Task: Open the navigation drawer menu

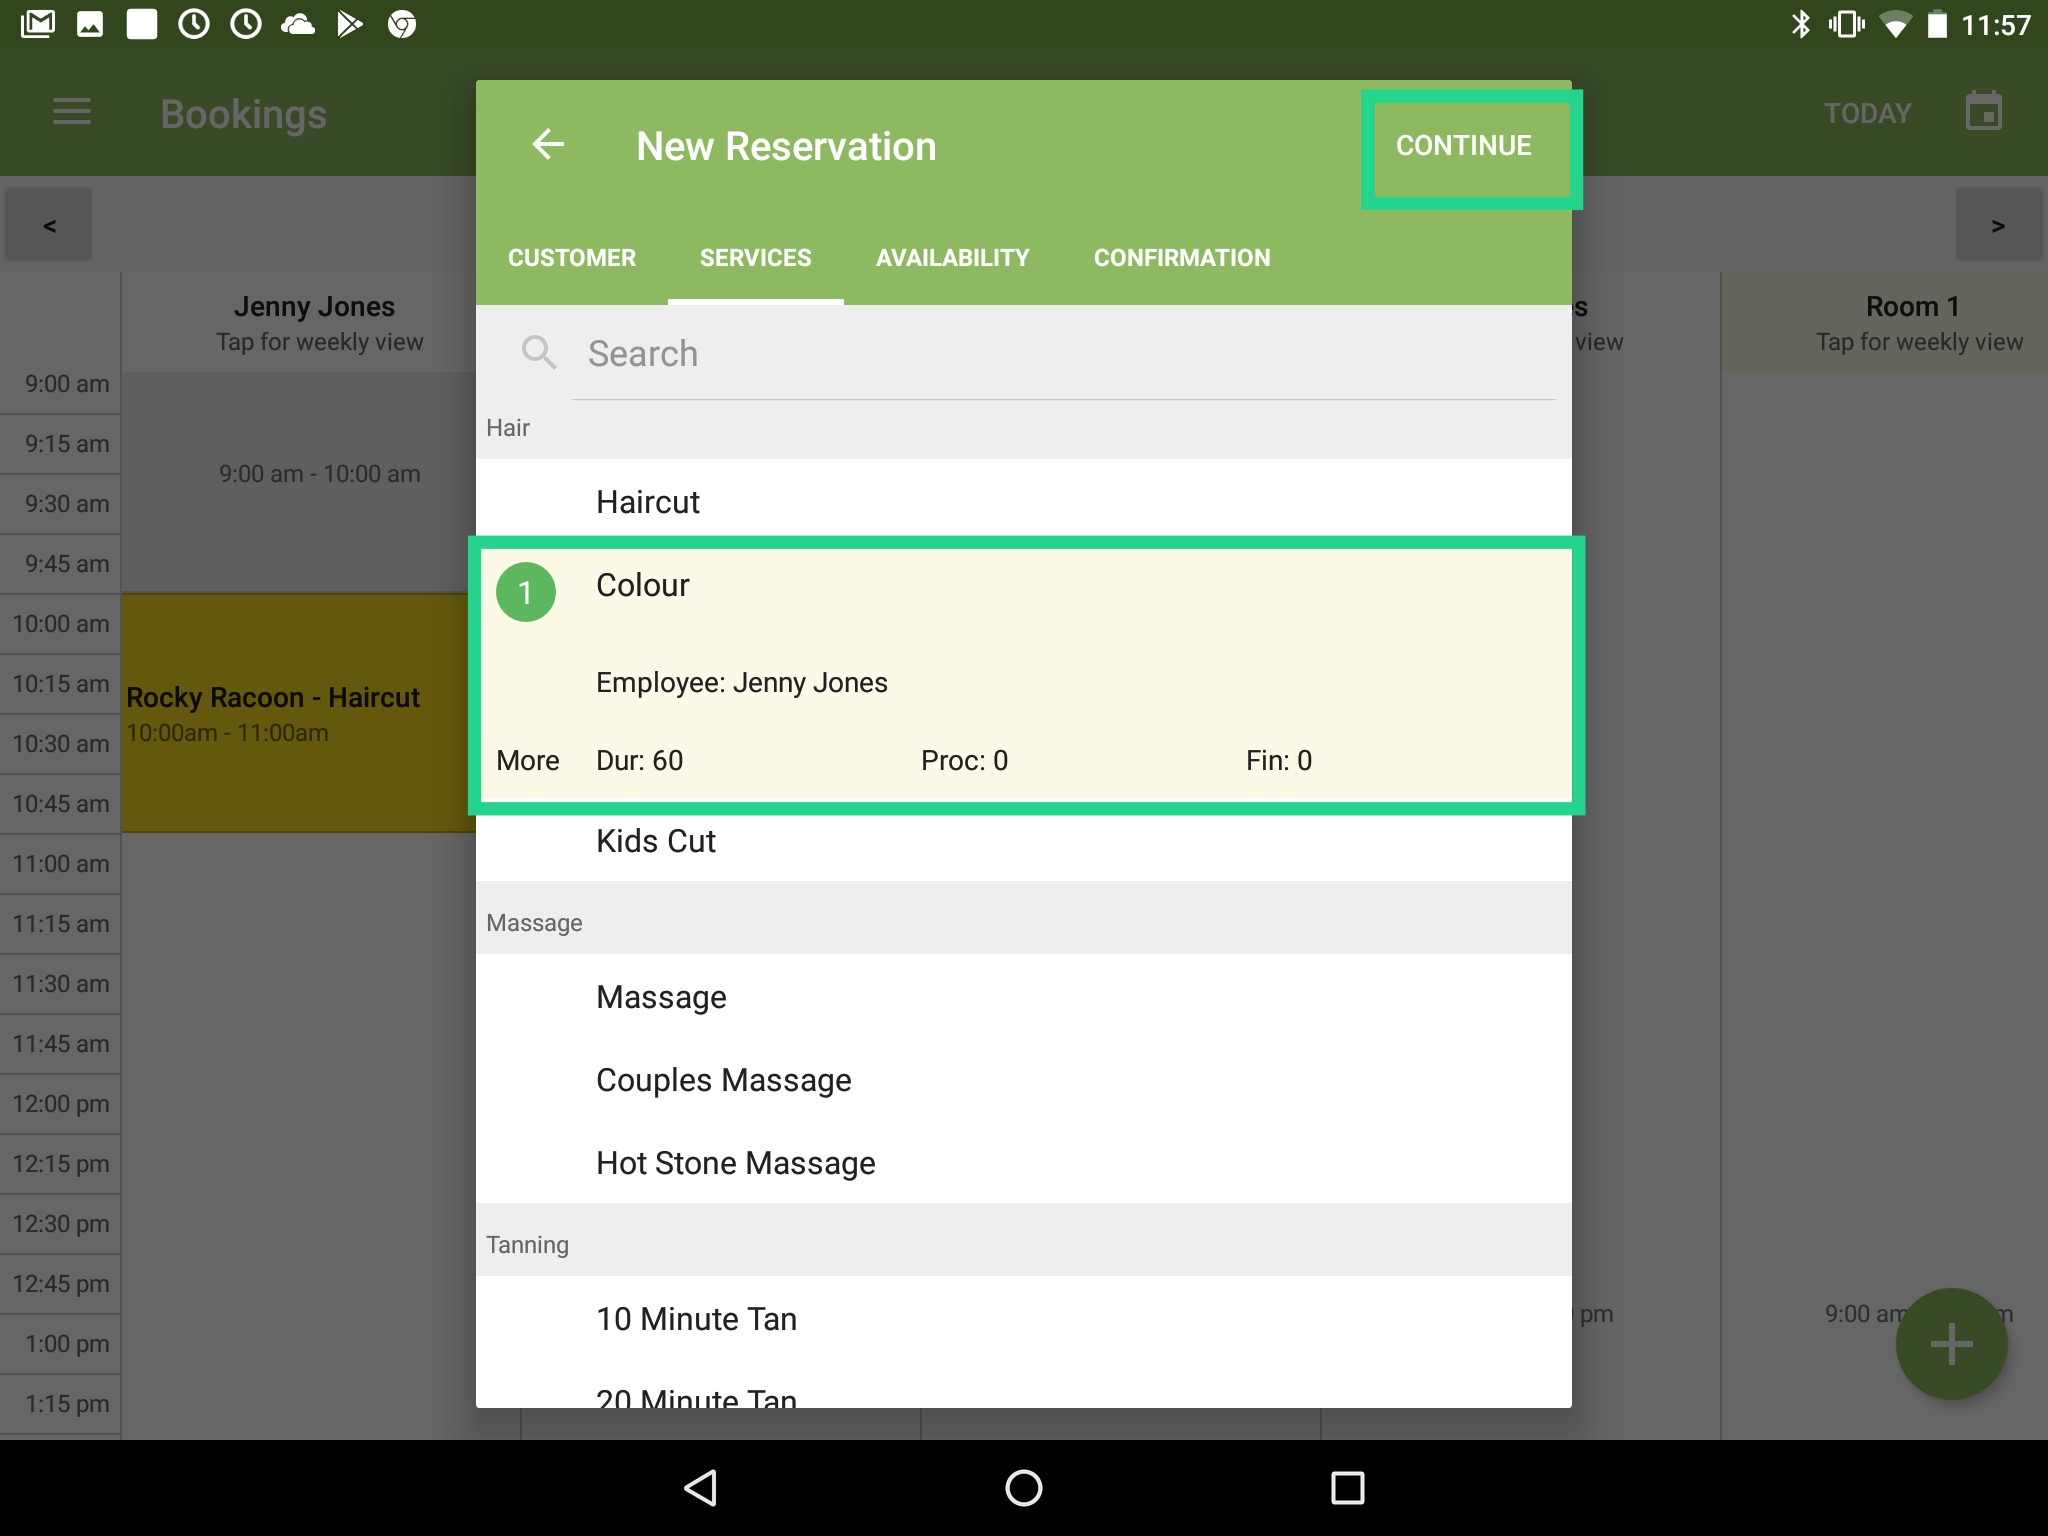Action: pos(71,112)
